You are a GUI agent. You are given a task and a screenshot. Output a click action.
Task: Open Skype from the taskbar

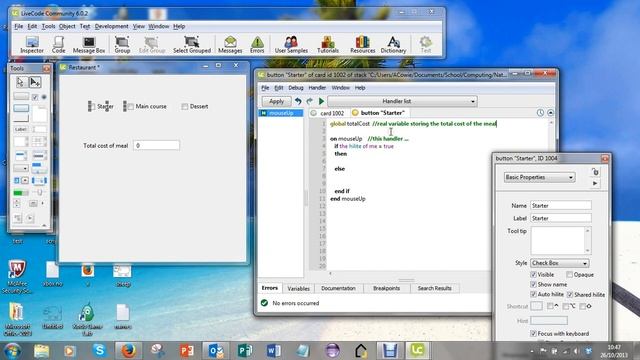(99, 351)
